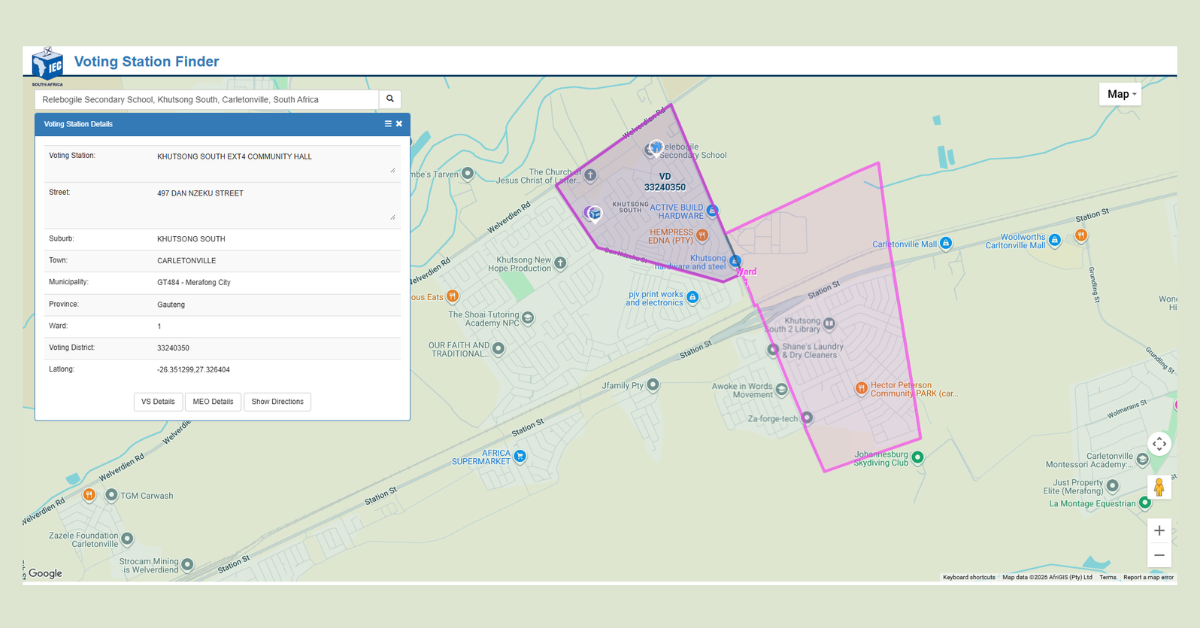Click the MEO Details button
1200x628 pixels.
213,402
